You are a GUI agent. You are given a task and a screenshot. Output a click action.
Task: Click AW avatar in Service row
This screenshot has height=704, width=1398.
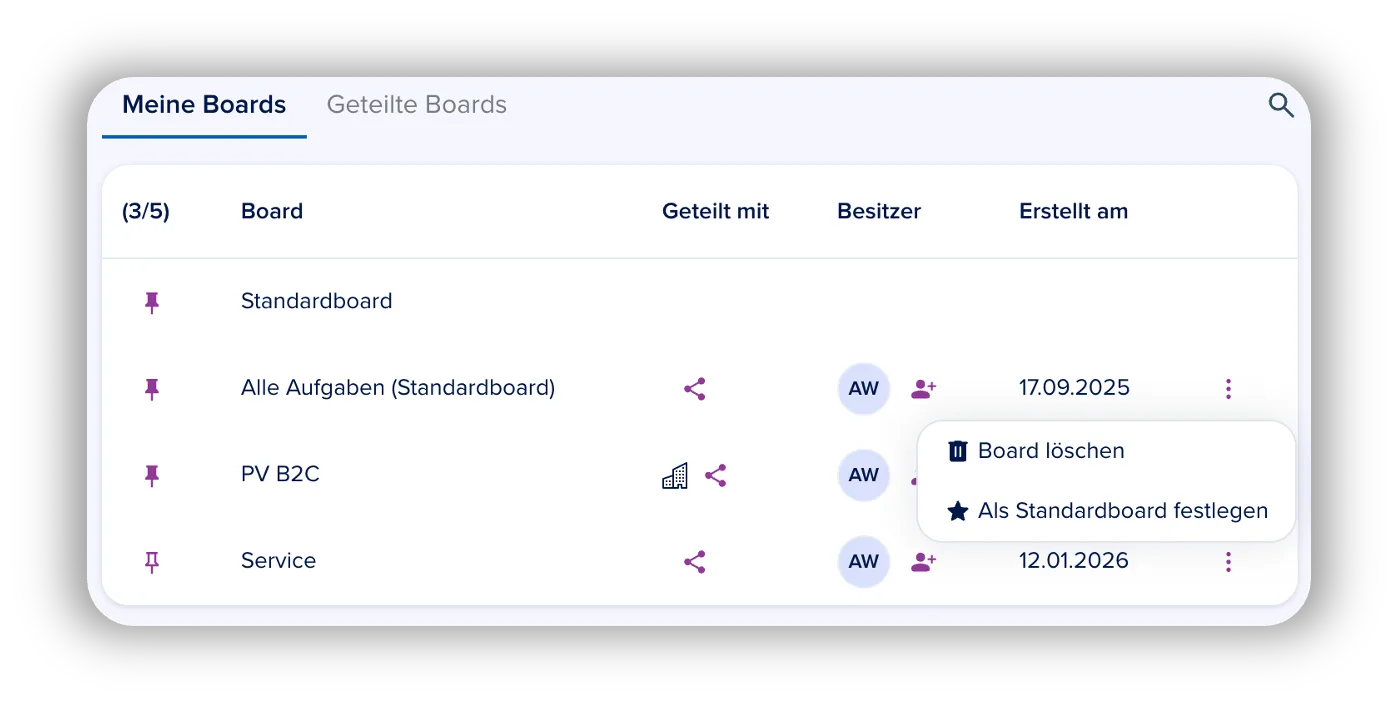[863, 562]
